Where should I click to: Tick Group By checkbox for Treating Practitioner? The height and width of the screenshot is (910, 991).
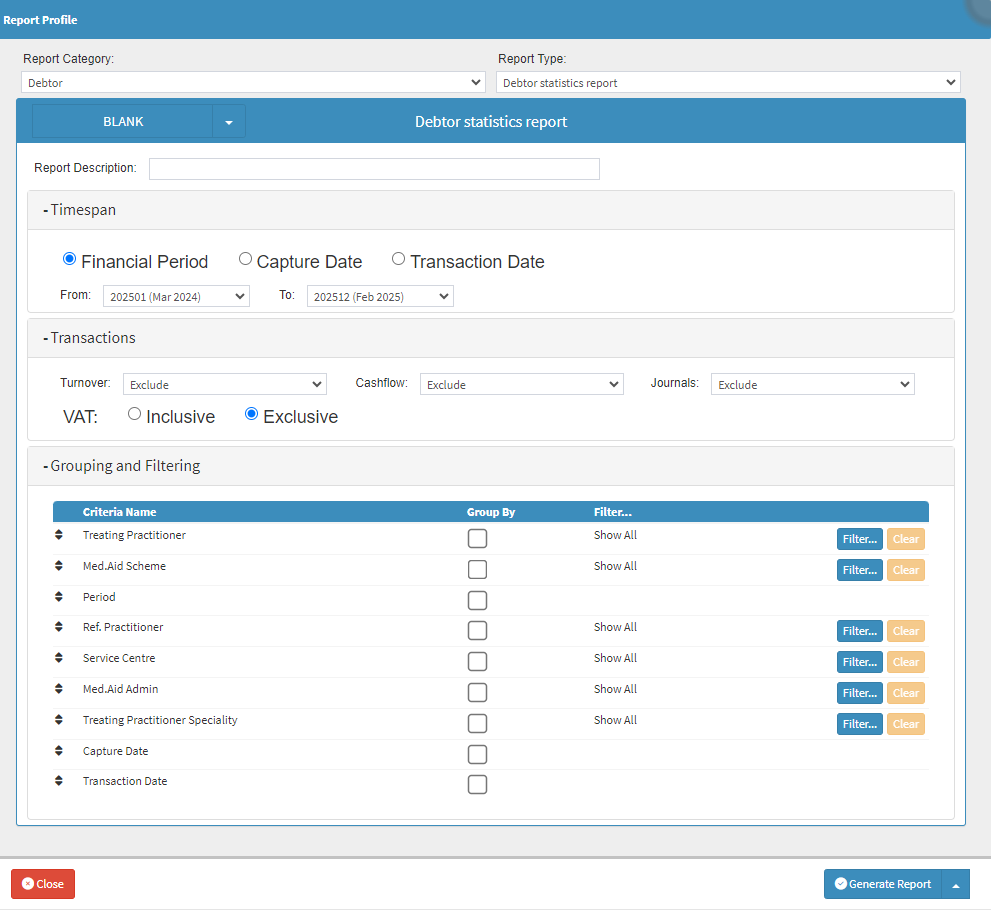[x=477, y=539]
